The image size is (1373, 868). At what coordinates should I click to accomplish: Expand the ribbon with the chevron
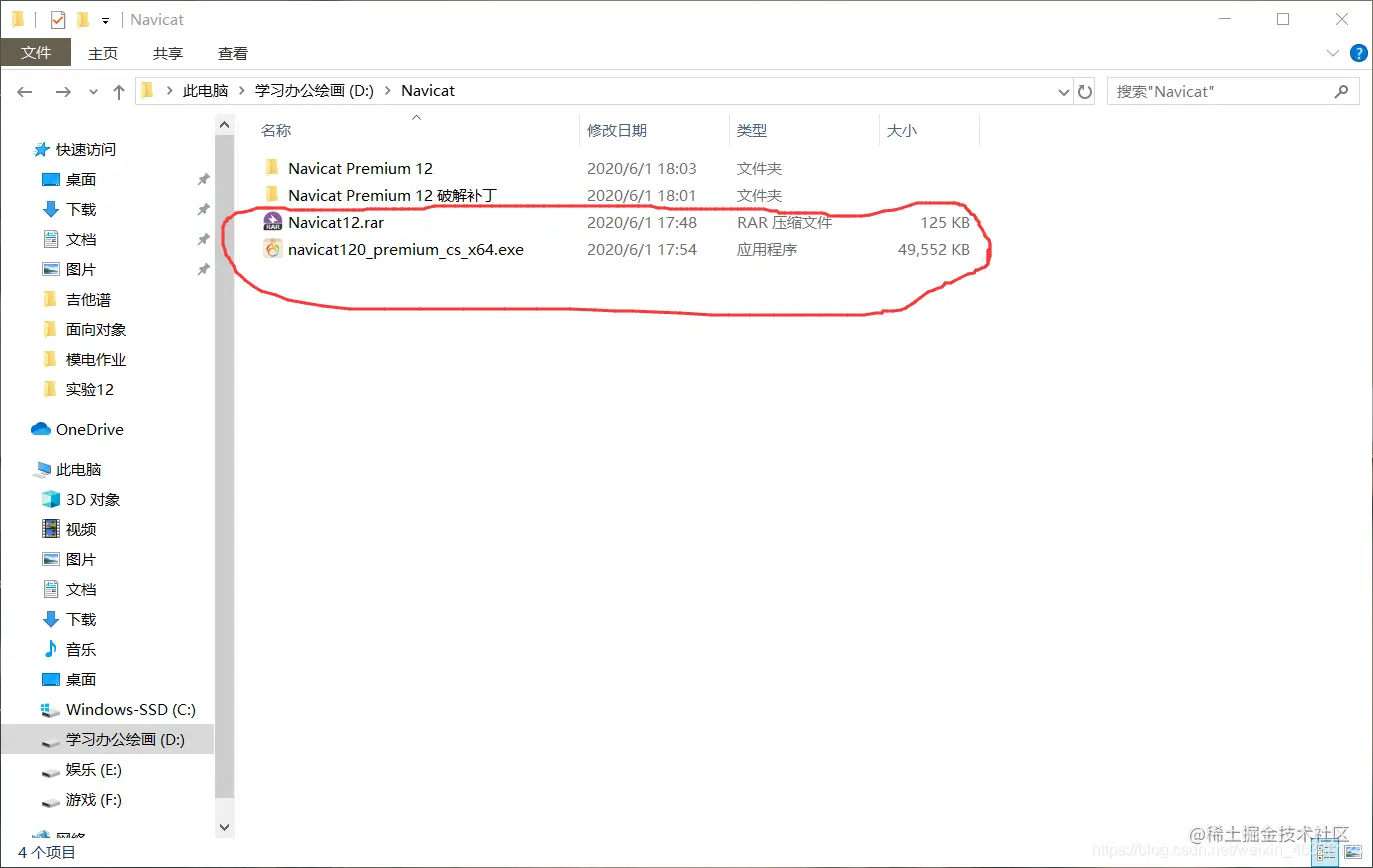[x=1333, y=53]
